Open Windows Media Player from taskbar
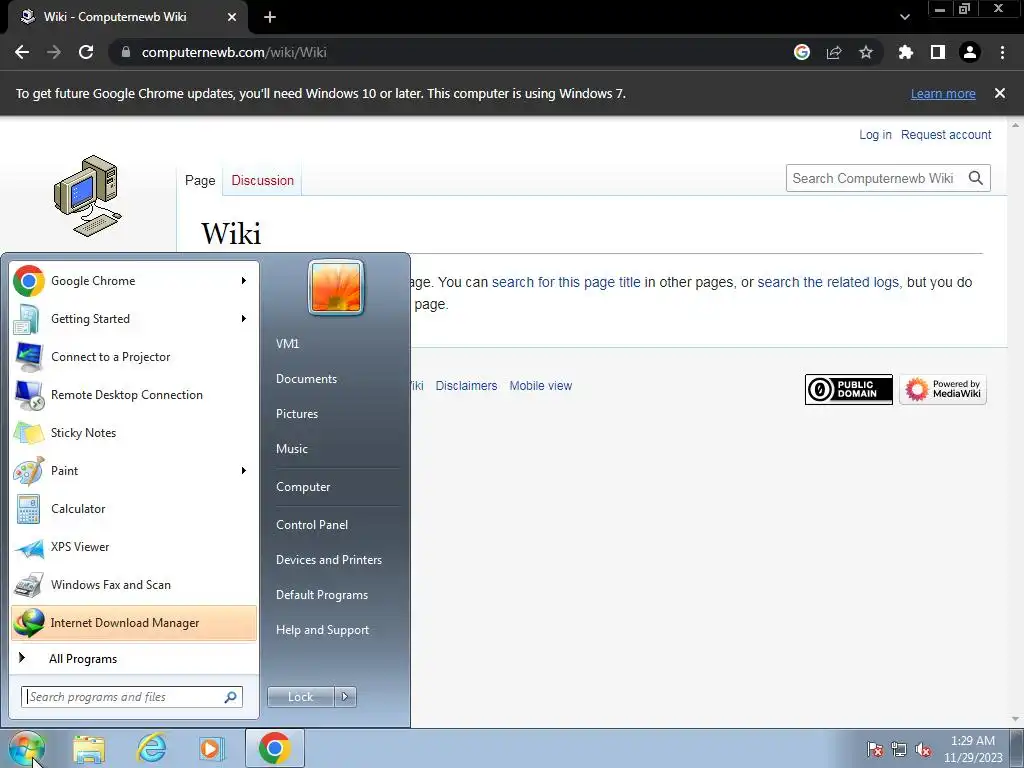 pos(211,748)
